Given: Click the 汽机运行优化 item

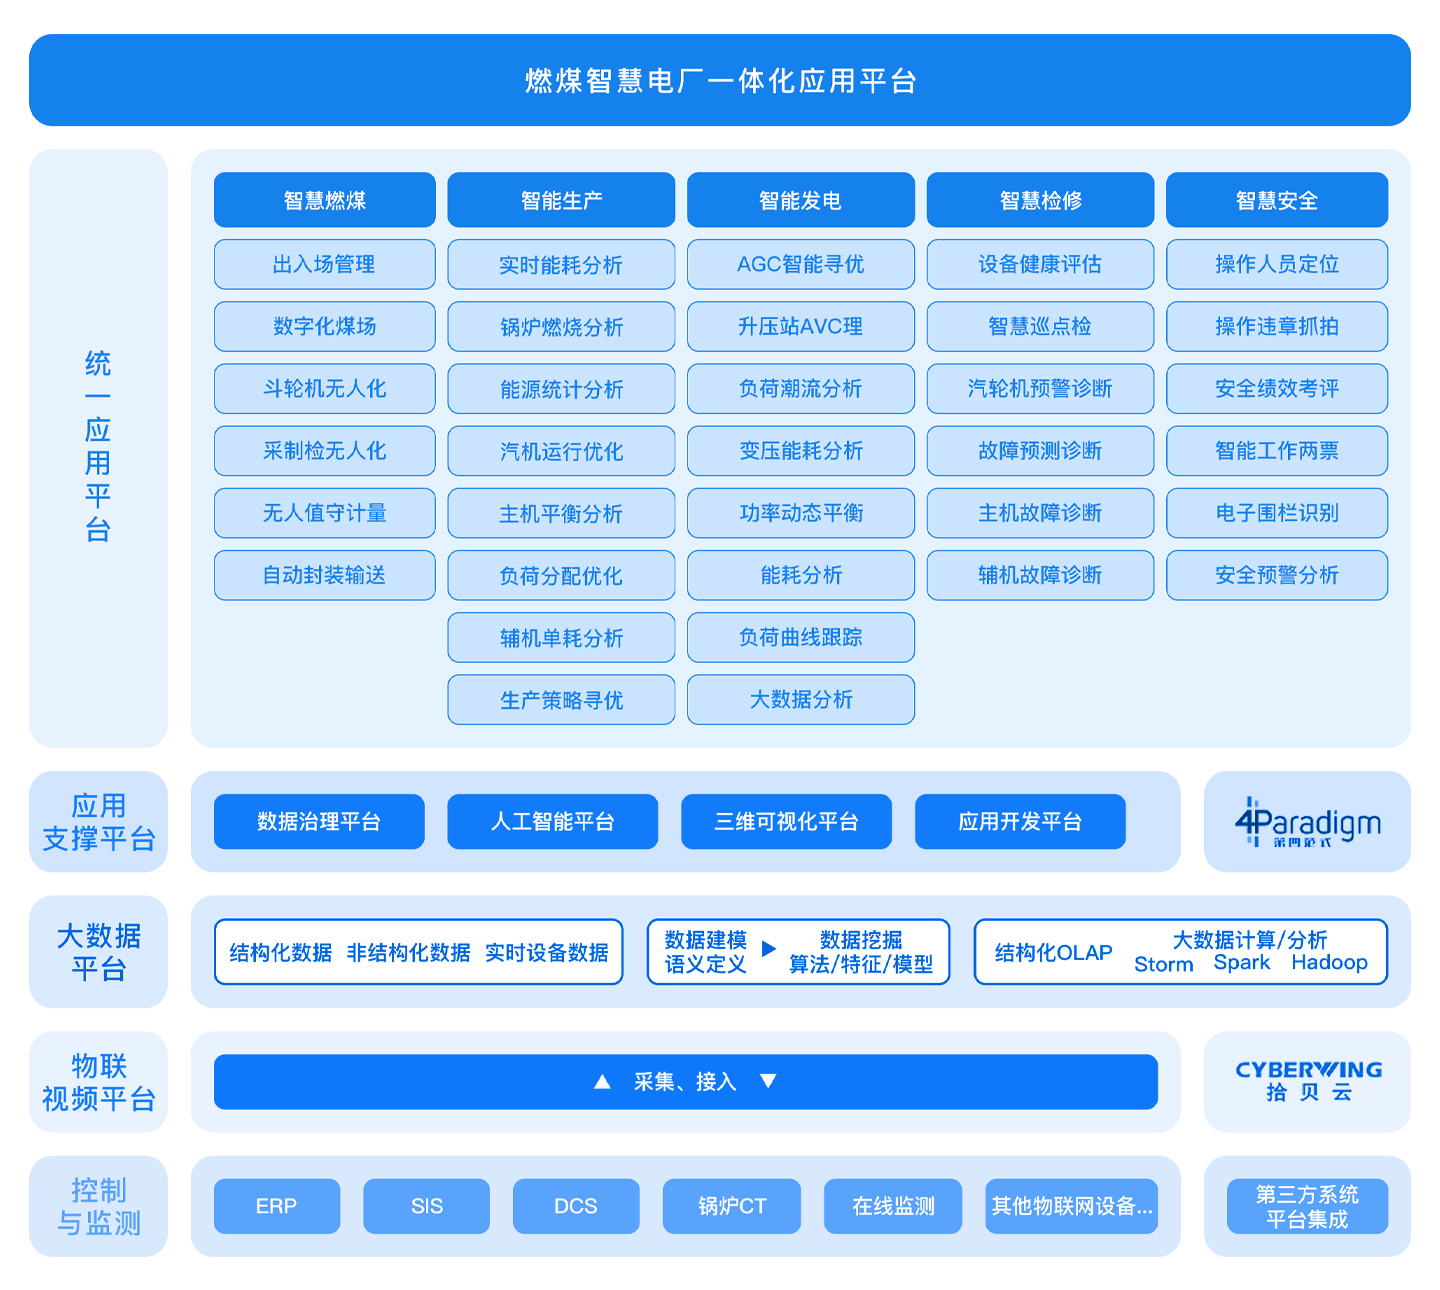Looking at the screenshot, I should pos(561,451).
